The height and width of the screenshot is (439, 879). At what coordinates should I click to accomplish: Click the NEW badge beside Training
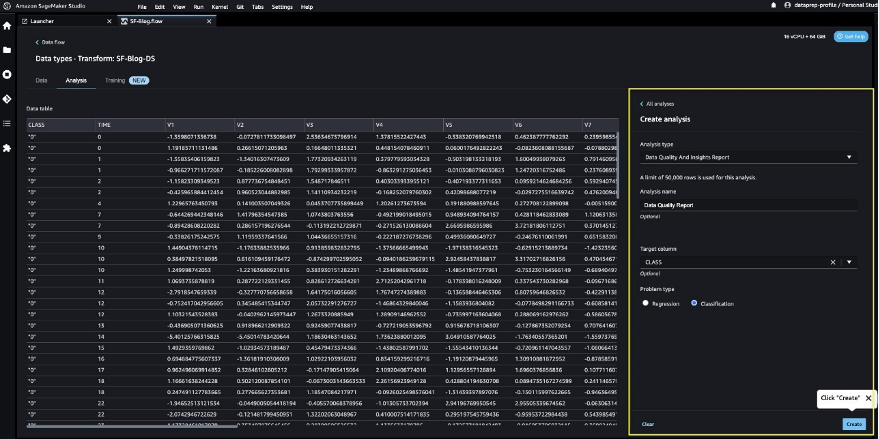coord(139,80)
